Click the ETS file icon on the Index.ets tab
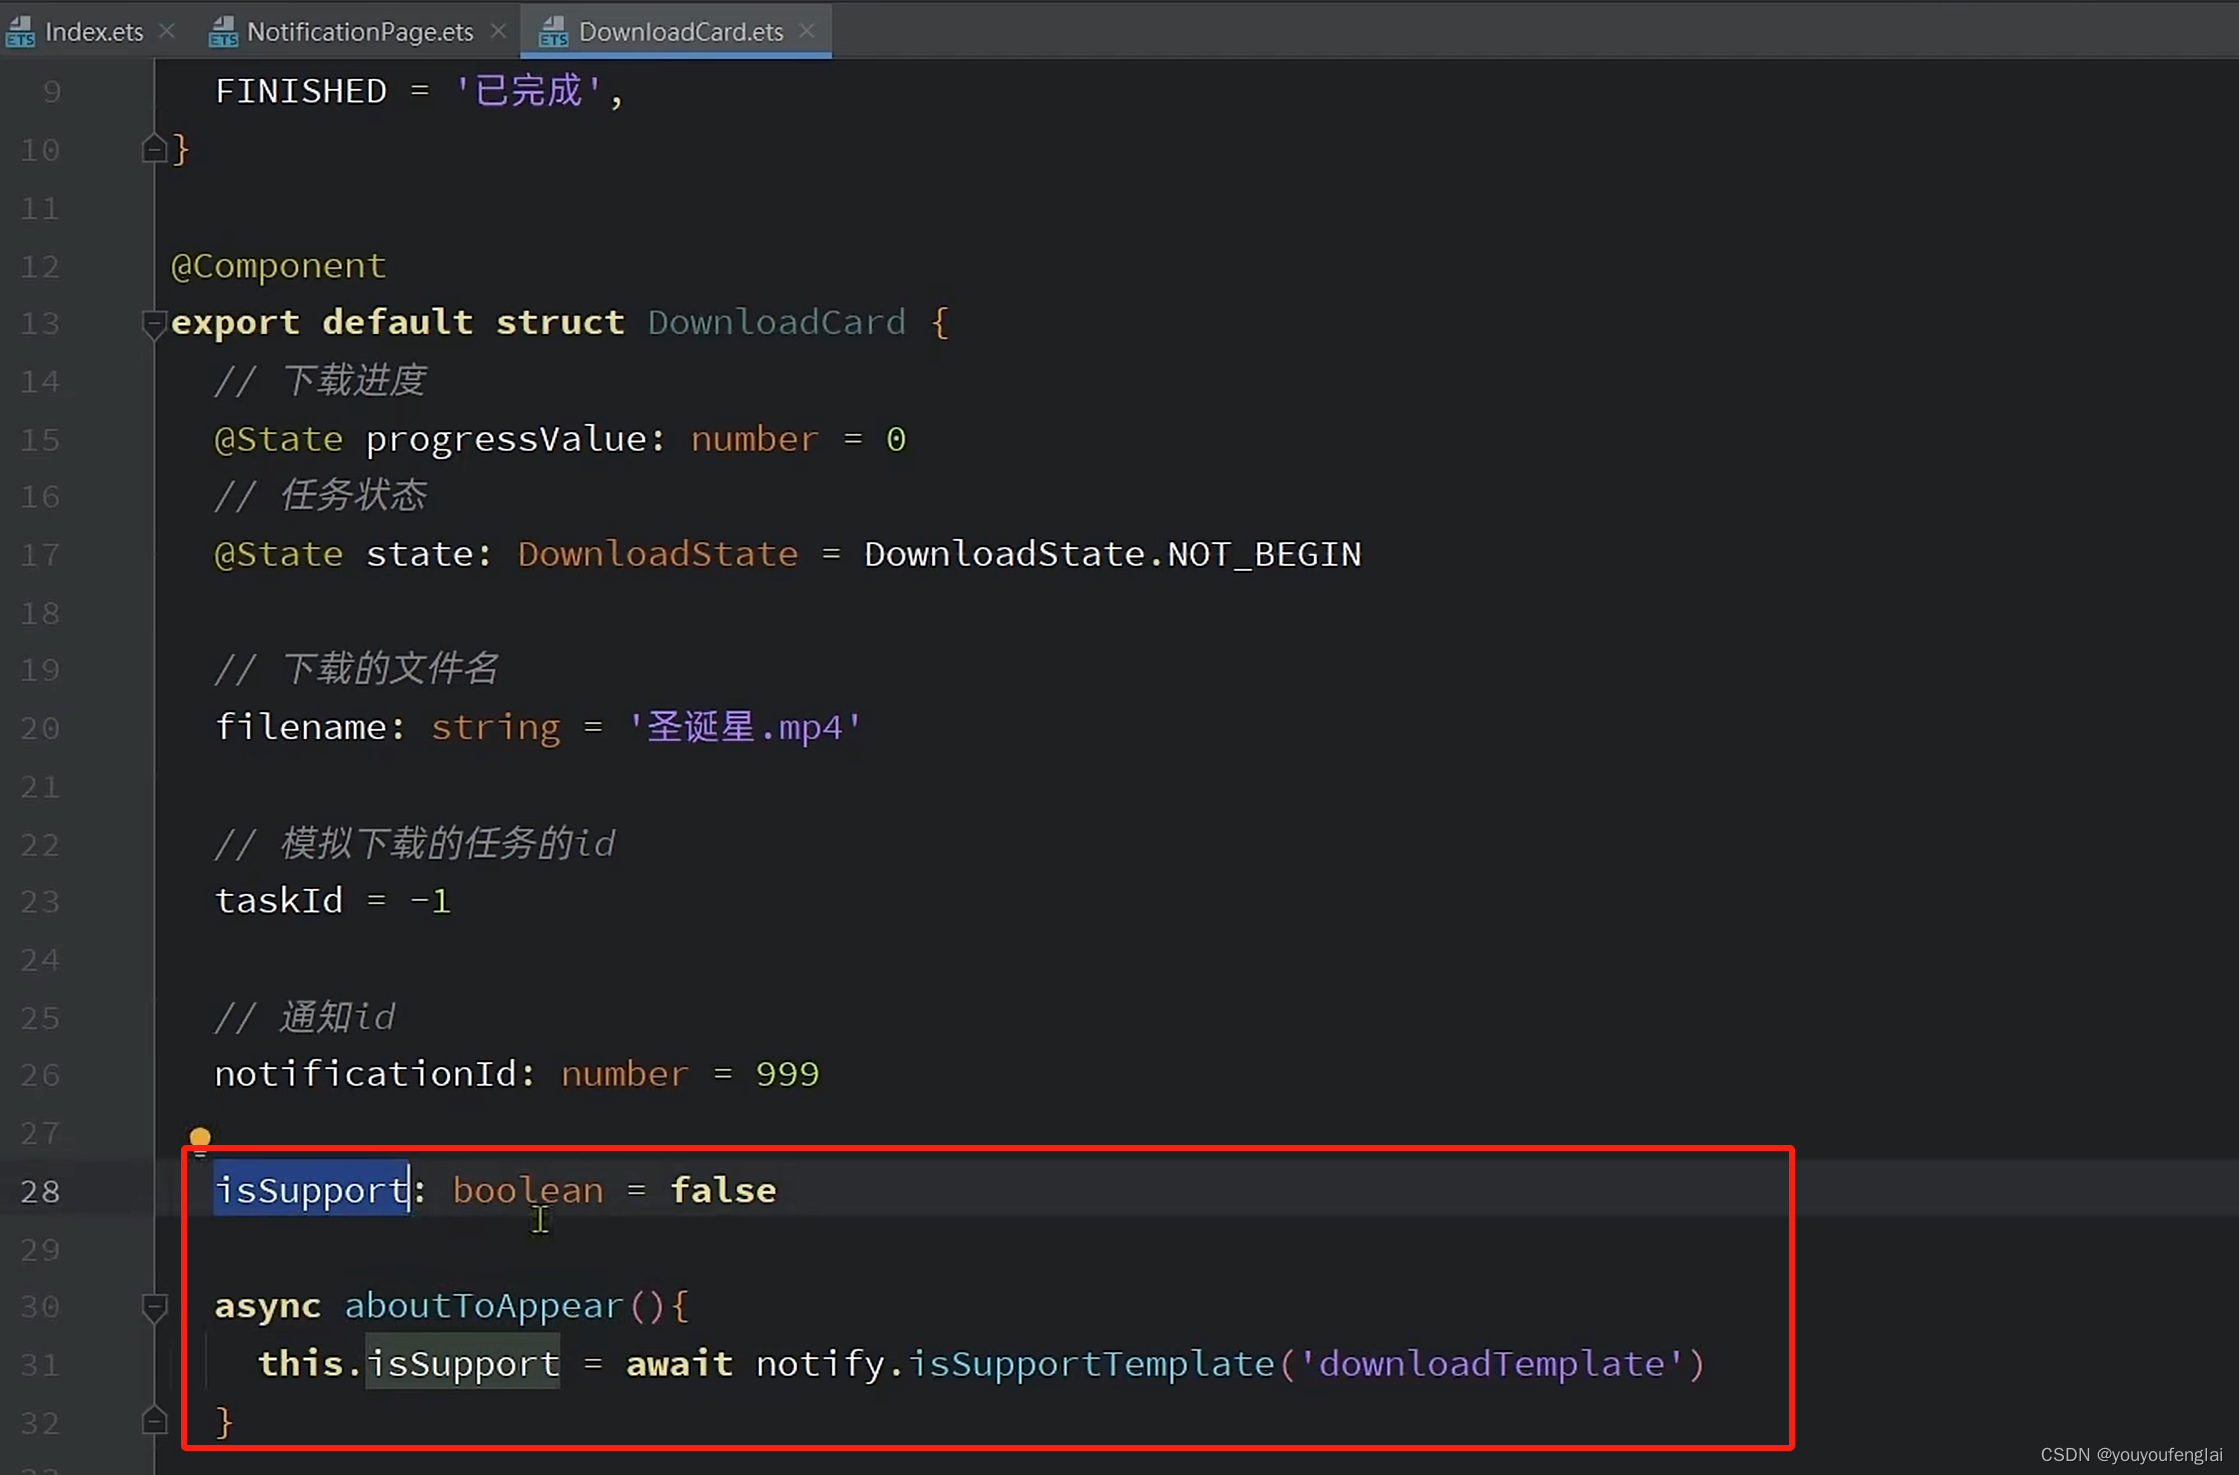This screenshot has height=1475, width=2239. pos(21,32)
